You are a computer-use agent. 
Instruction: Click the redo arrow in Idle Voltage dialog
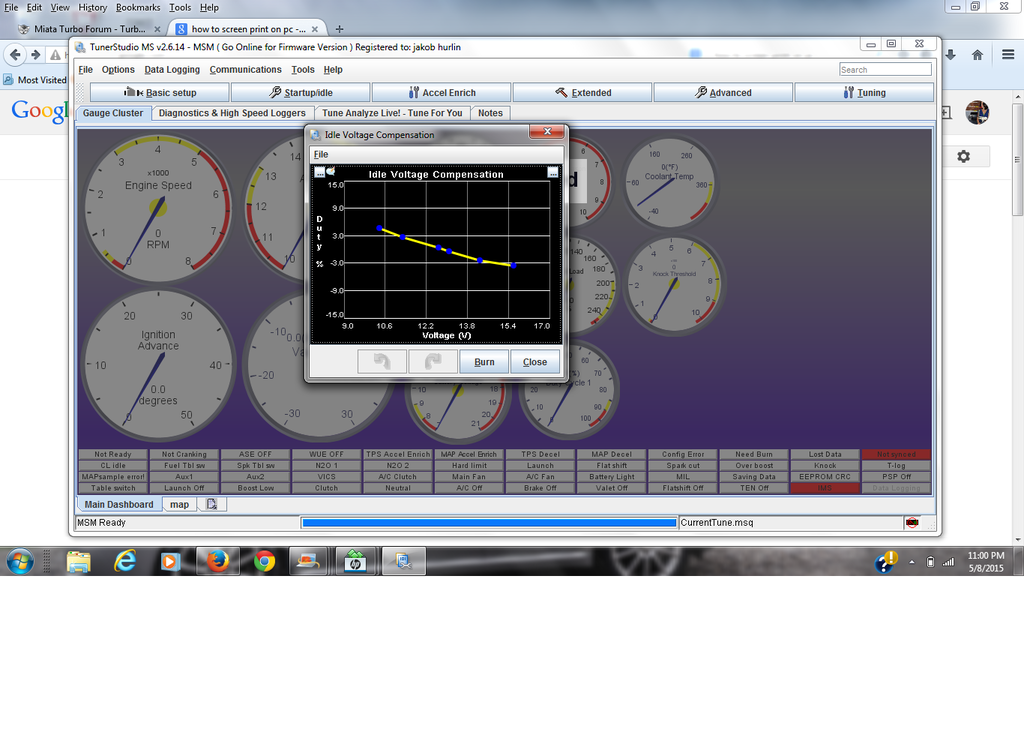(x=433, y=361)
